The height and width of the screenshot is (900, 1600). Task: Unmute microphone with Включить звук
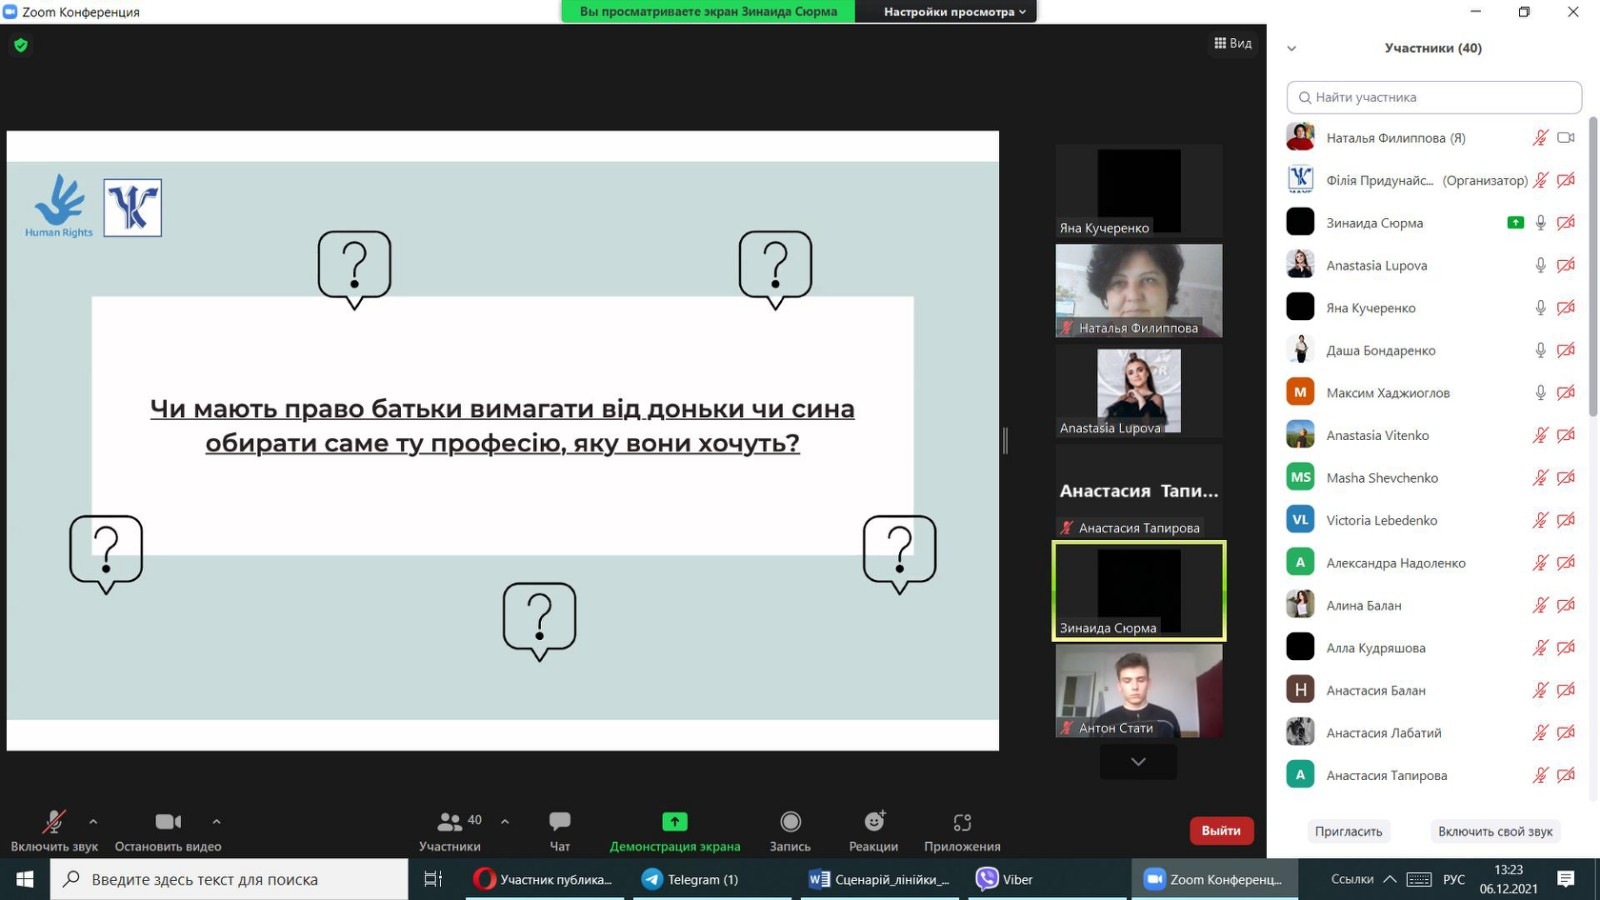coord(54,822)
